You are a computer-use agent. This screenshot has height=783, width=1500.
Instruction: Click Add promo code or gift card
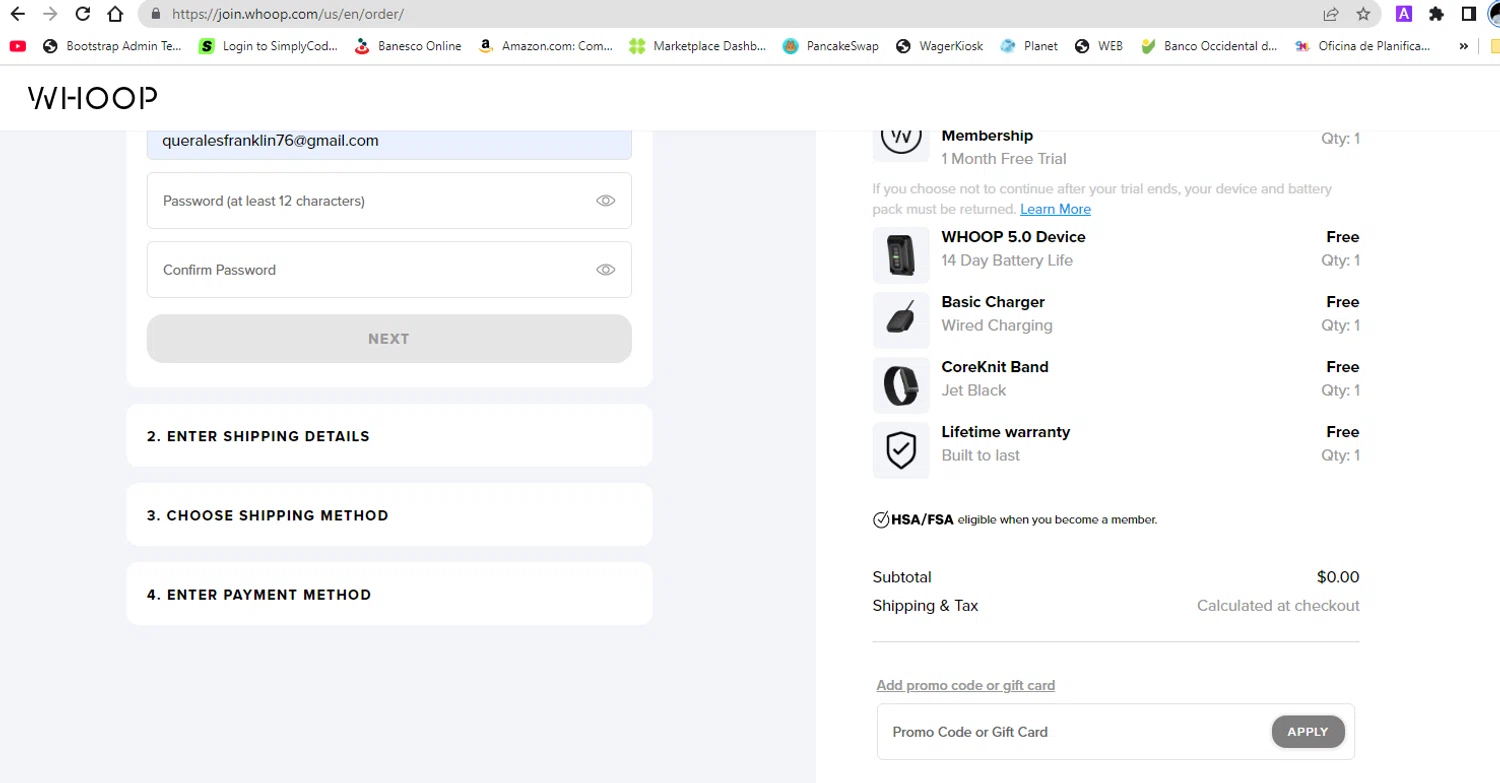pyautogui.click(x=966, y=685)
